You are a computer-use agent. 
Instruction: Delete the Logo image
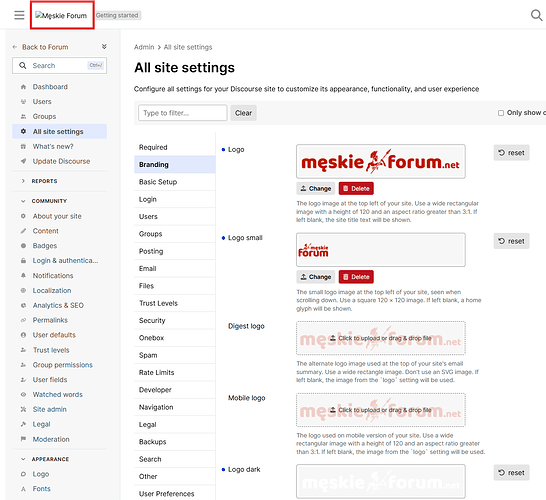pyautogui.click(x=356, y=188)
